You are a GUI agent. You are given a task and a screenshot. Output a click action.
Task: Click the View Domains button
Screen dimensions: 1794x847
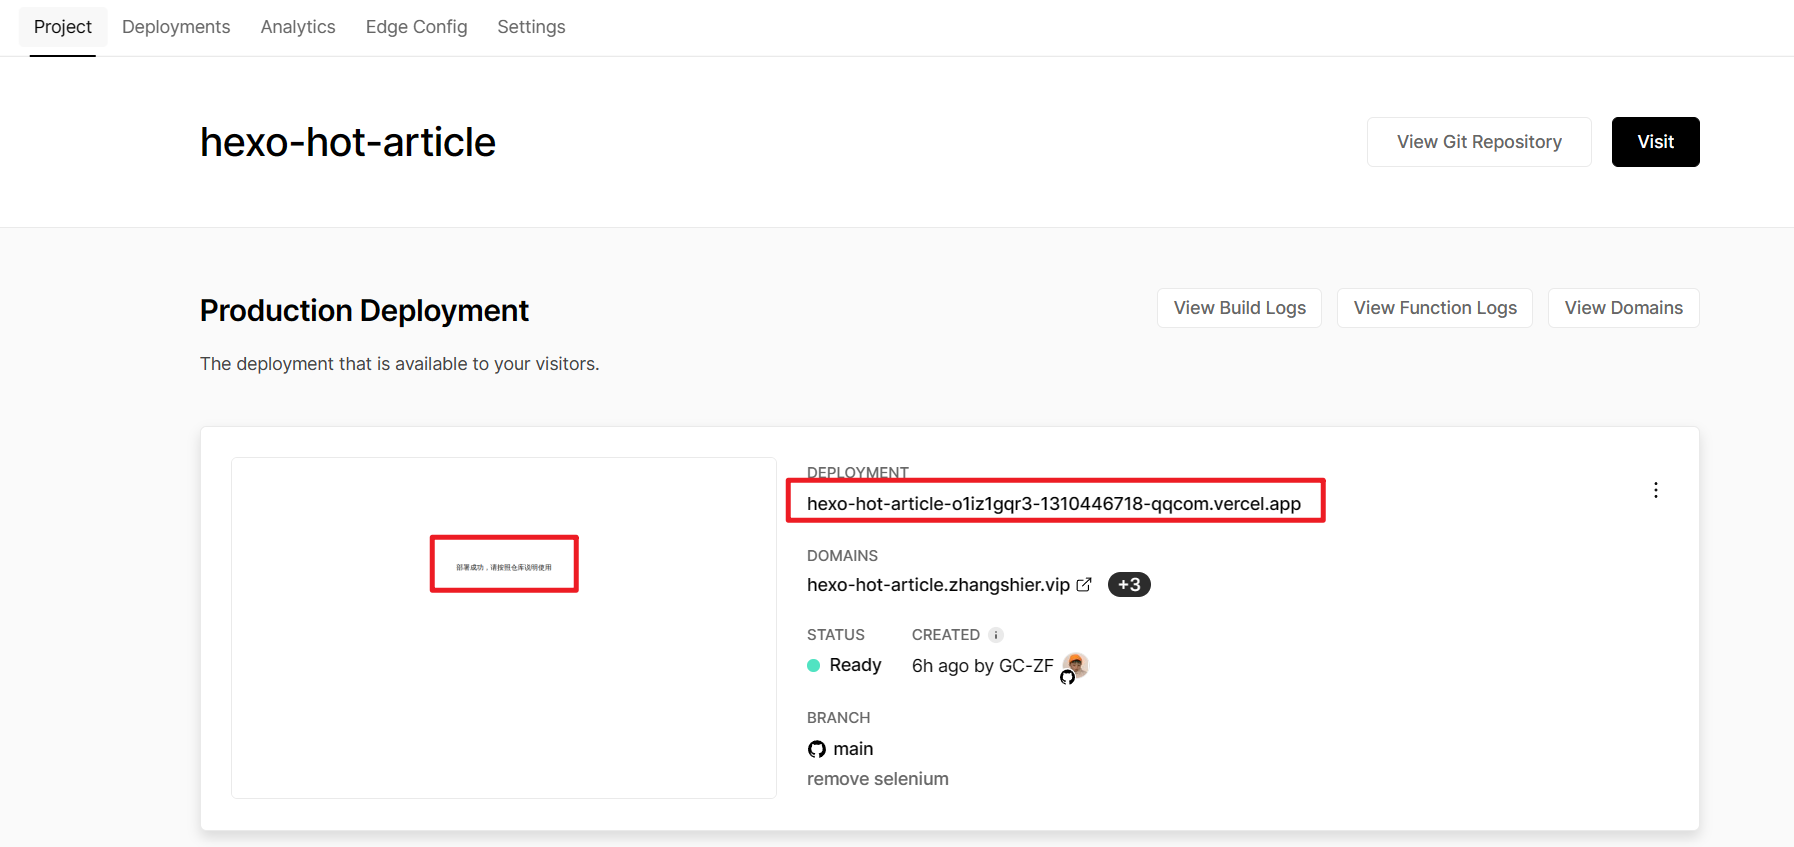pyautogui.click(x=1623, y=308)
